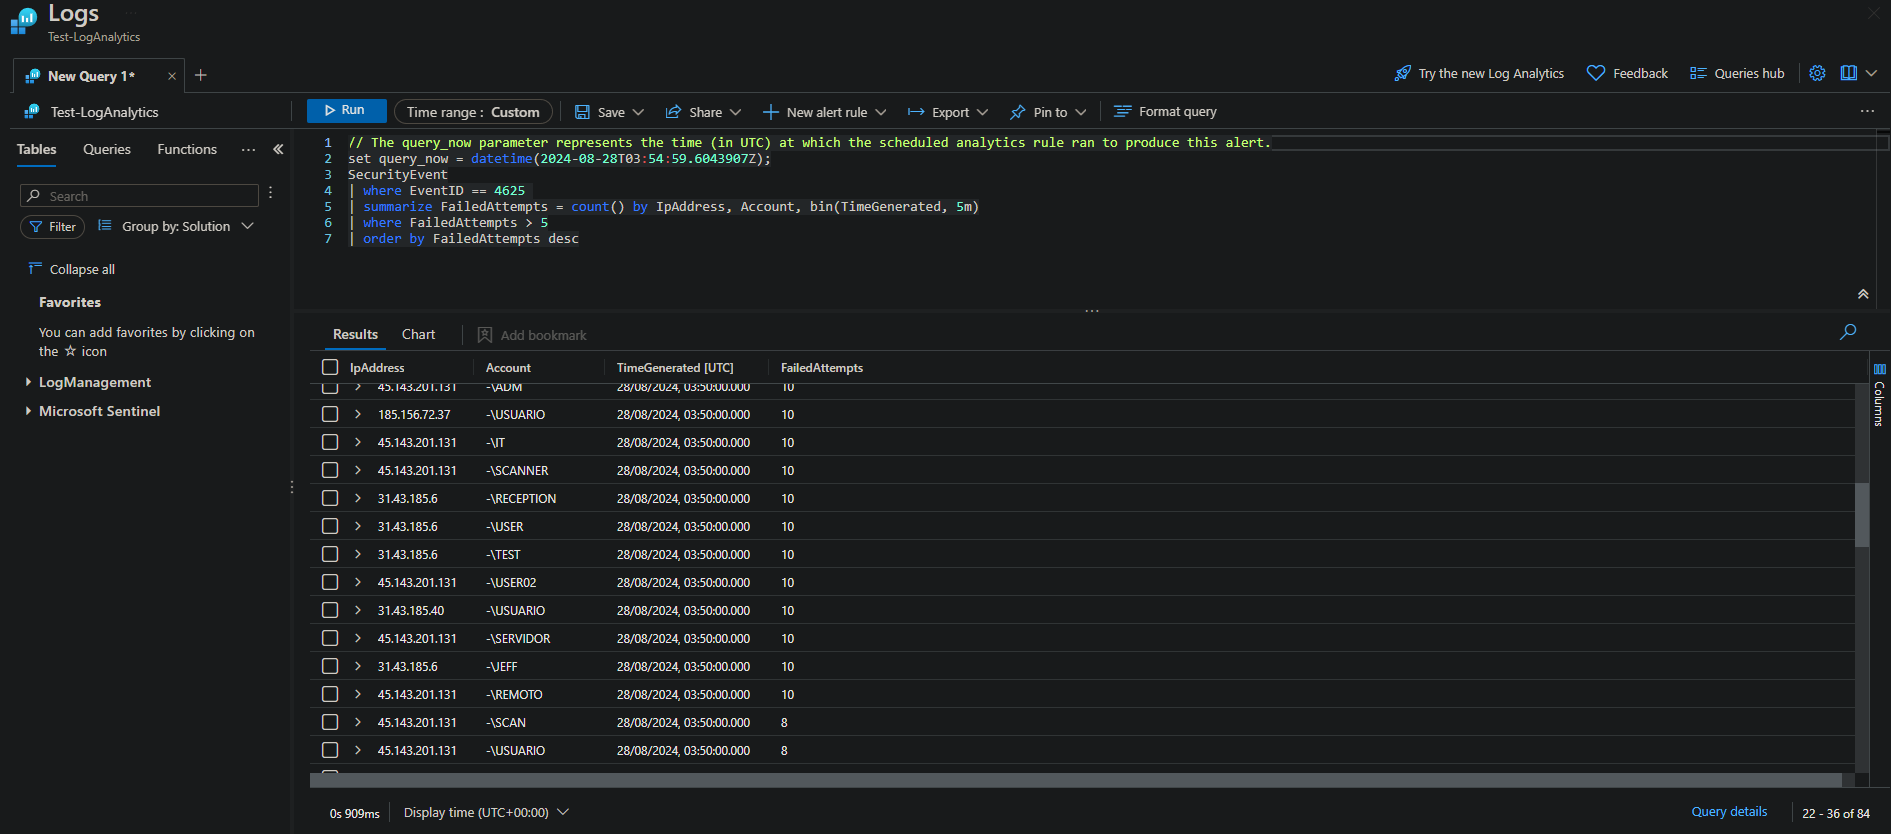Add a new query tab
Image resolution: width=1891 pixels, height=834 pixels.
(201, 75)
